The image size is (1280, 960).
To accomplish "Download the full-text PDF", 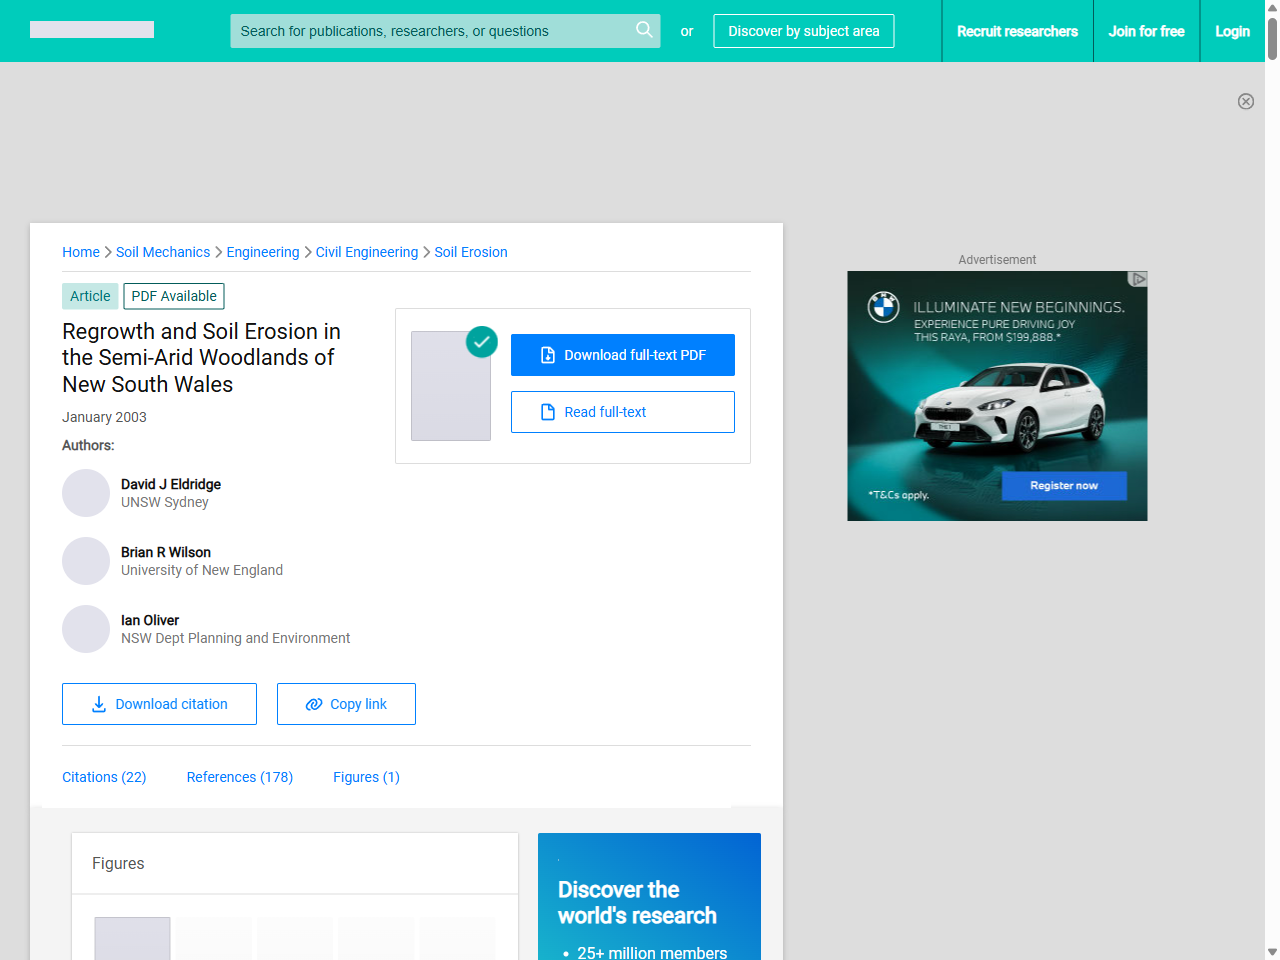I will point(622,355).
